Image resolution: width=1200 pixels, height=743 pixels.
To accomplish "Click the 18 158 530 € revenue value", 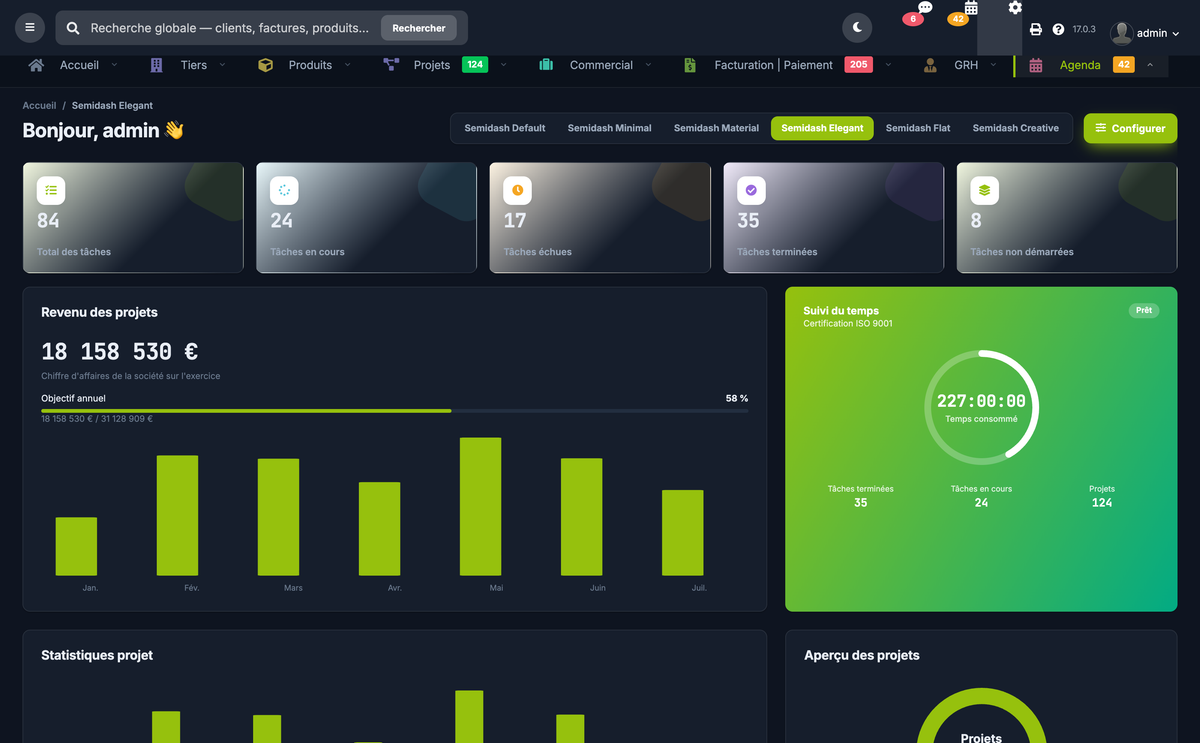I will 119,352.
